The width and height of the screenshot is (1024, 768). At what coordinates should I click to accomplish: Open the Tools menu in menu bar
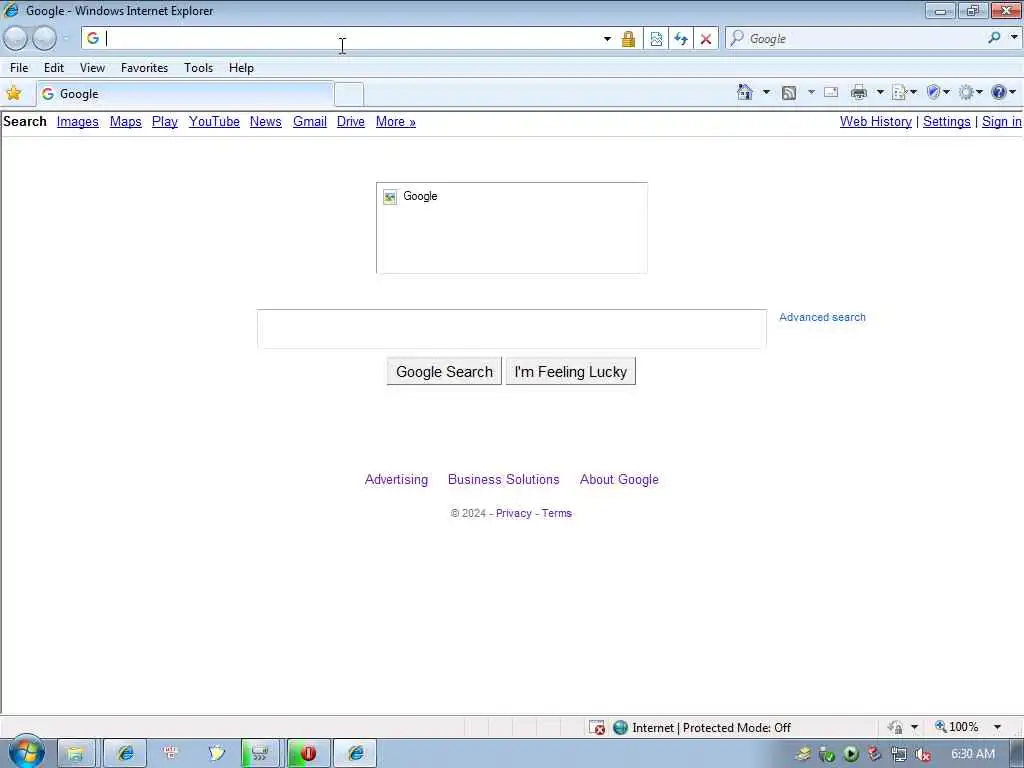point(199,68)
